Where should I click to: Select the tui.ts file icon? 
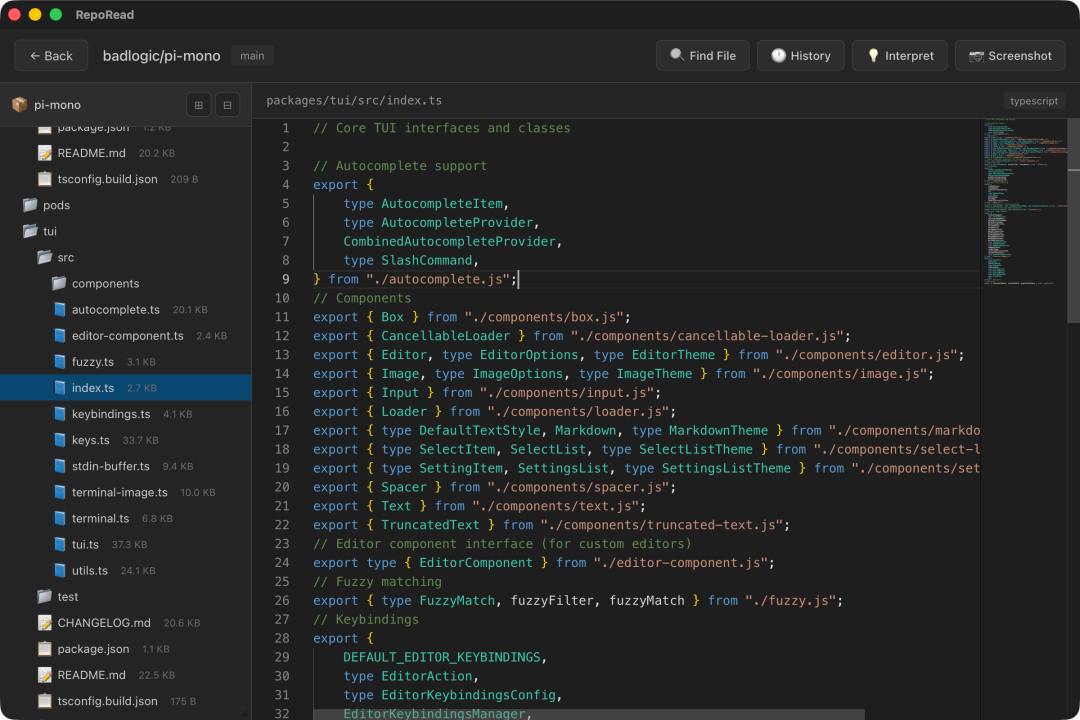point(60,545)
